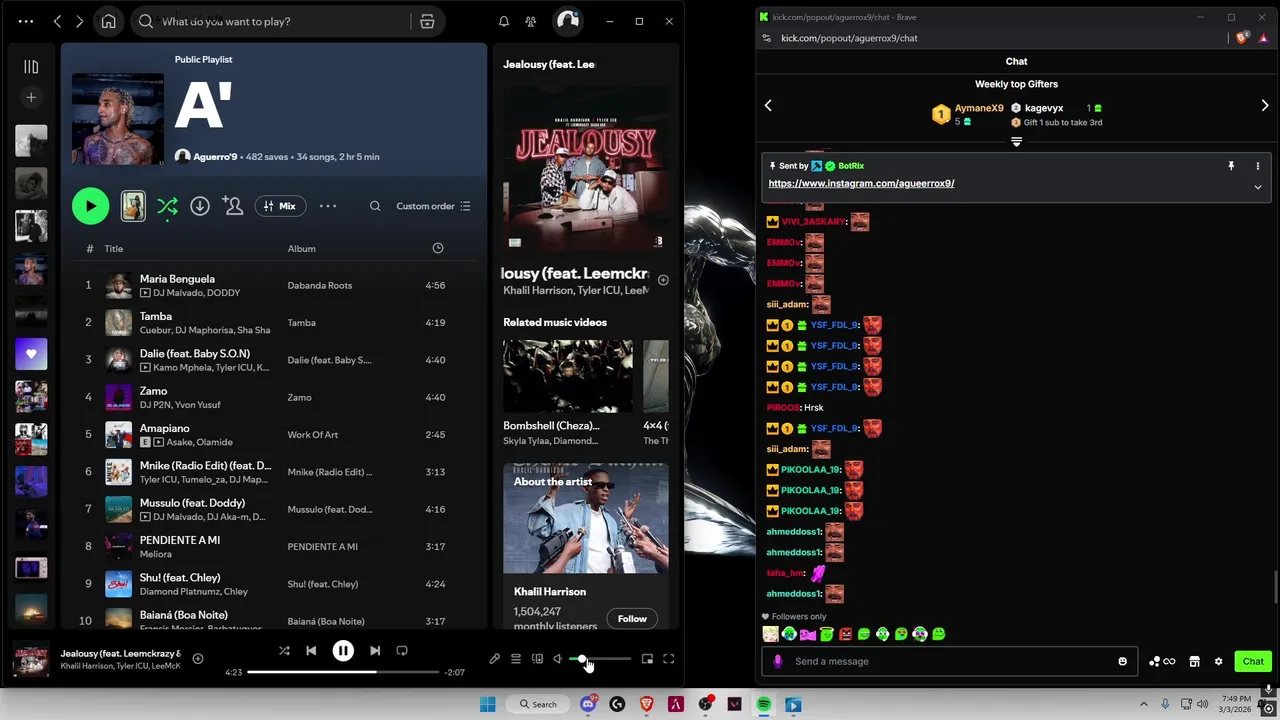Image resolution: width=1280 pixels, height=720 pixels.
Task: Expand the pinned BotRix message
Action: [1258, 187]
